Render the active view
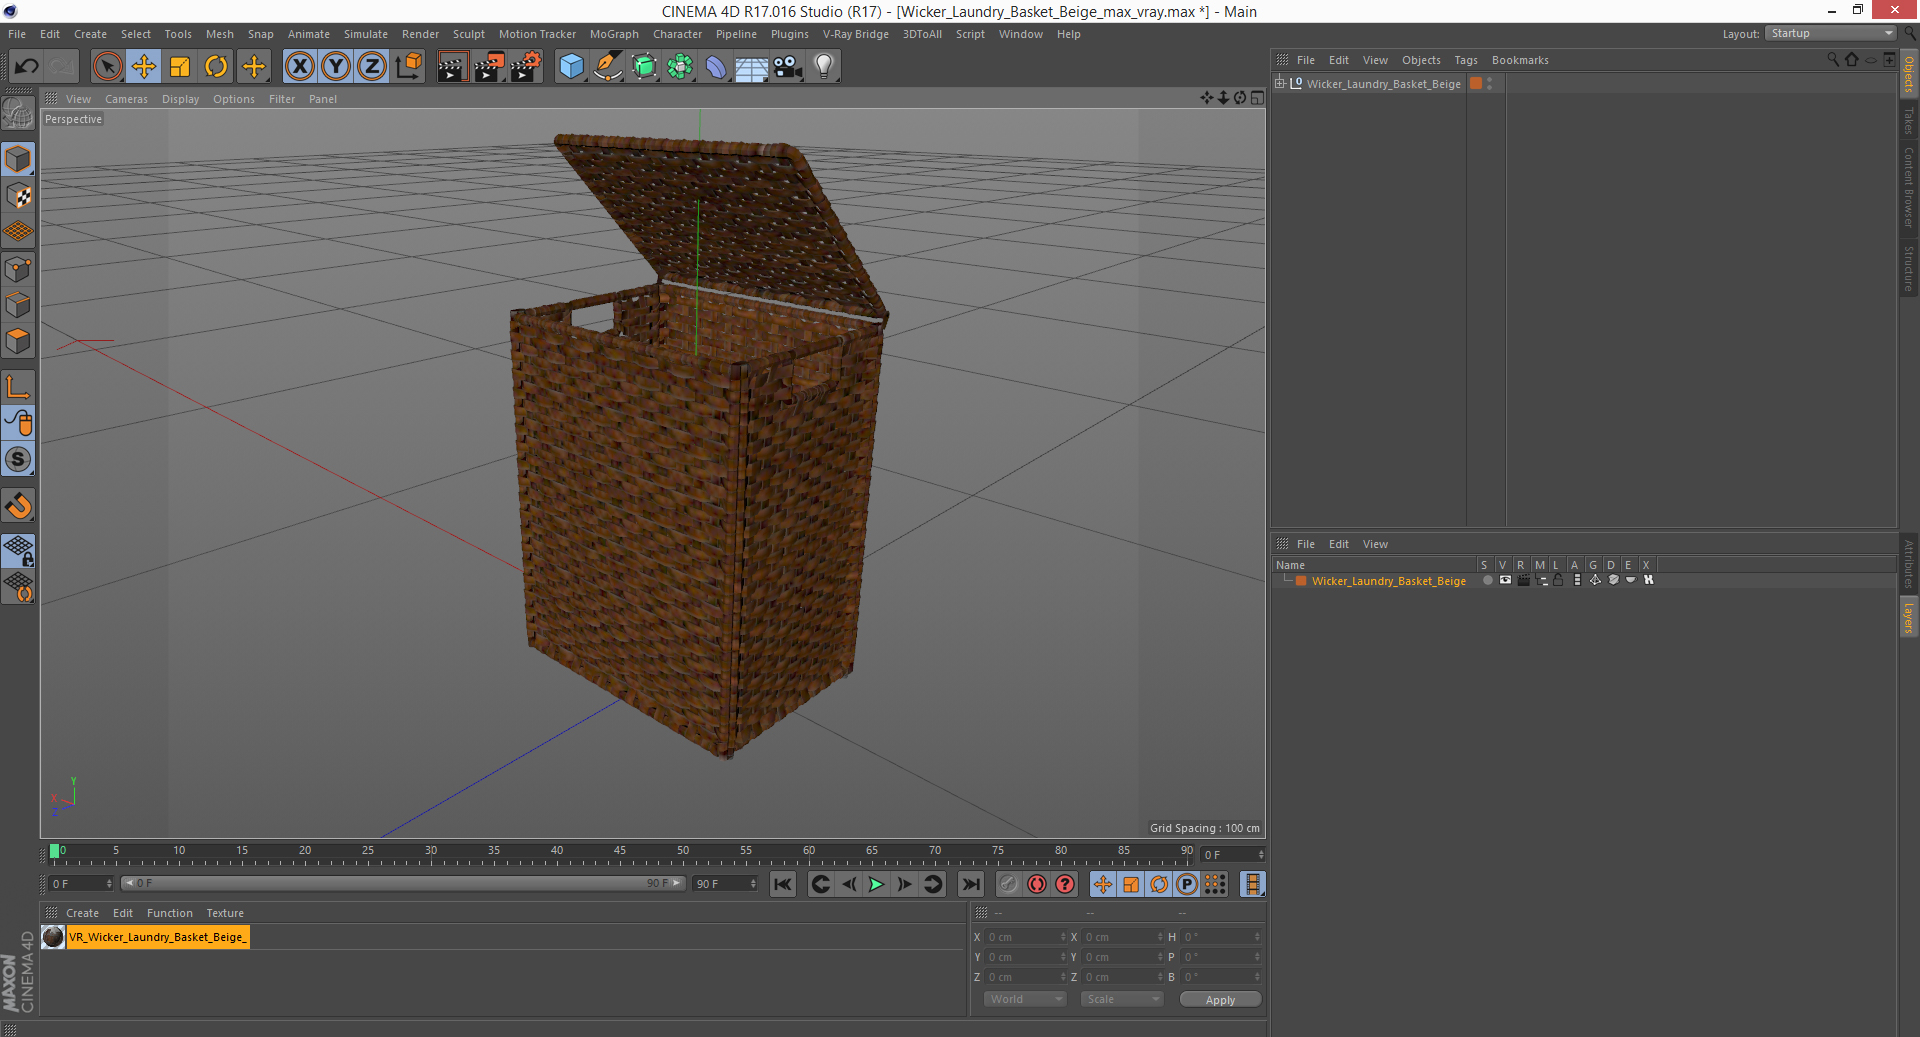Viewport: 1920px width, 1037px height. (x=452, y=67)
